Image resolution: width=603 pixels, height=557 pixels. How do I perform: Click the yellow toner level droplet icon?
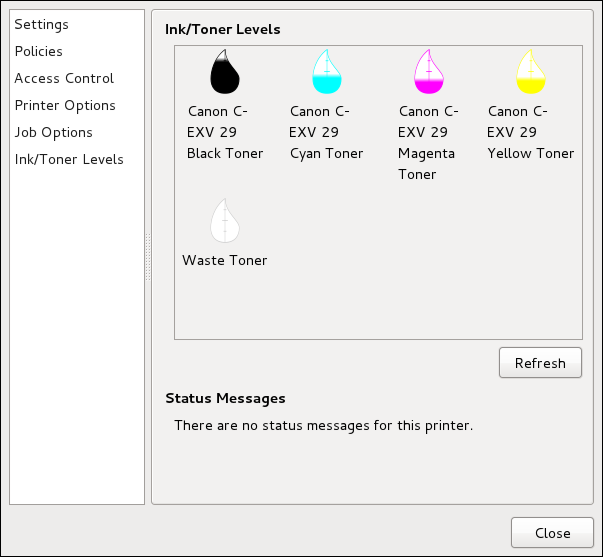click(x=530, y=72)
